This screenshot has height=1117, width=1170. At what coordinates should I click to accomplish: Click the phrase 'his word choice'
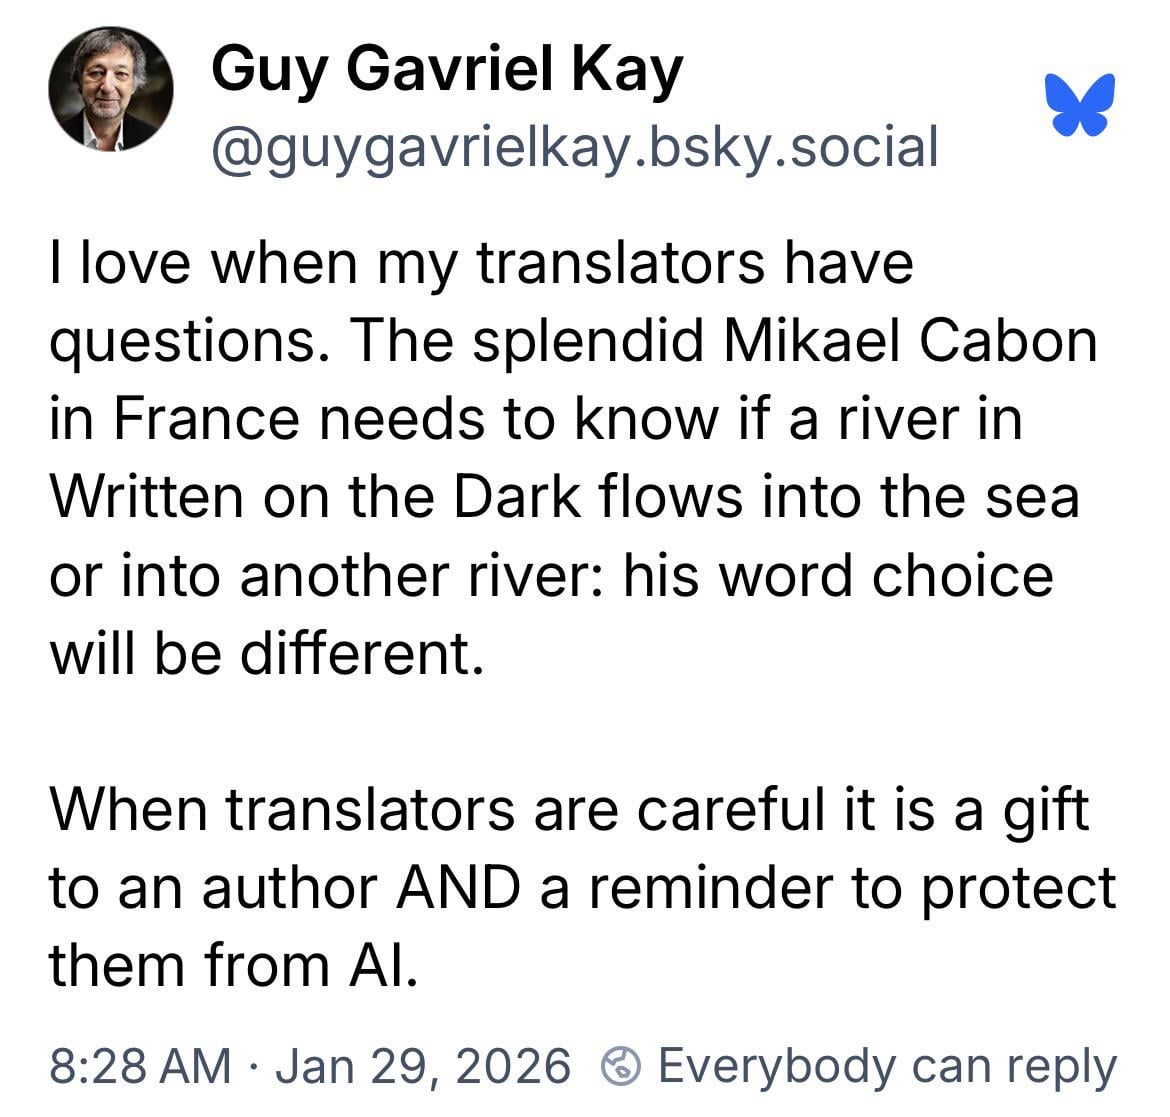tap(838, 576)
